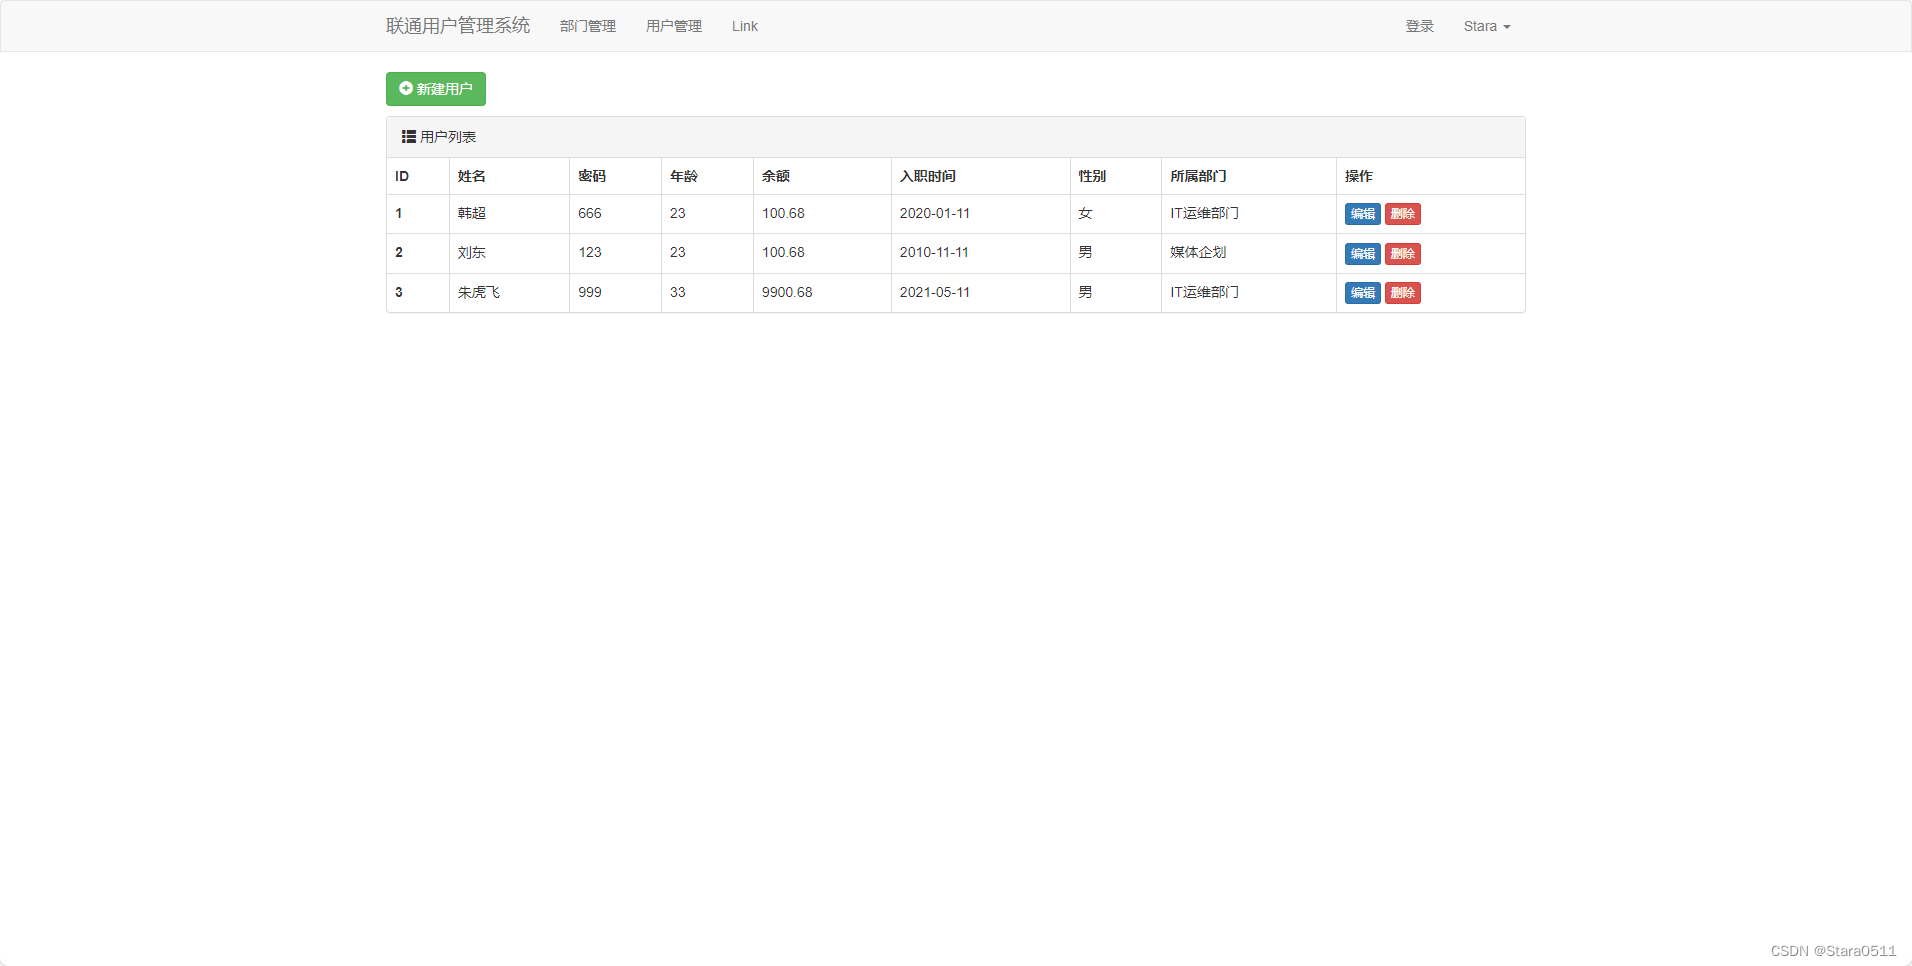Click the plus icon on 新建用户 button
Viewport: 1912px width, 966px height.
pyautogui.click(x=406, y=88)
